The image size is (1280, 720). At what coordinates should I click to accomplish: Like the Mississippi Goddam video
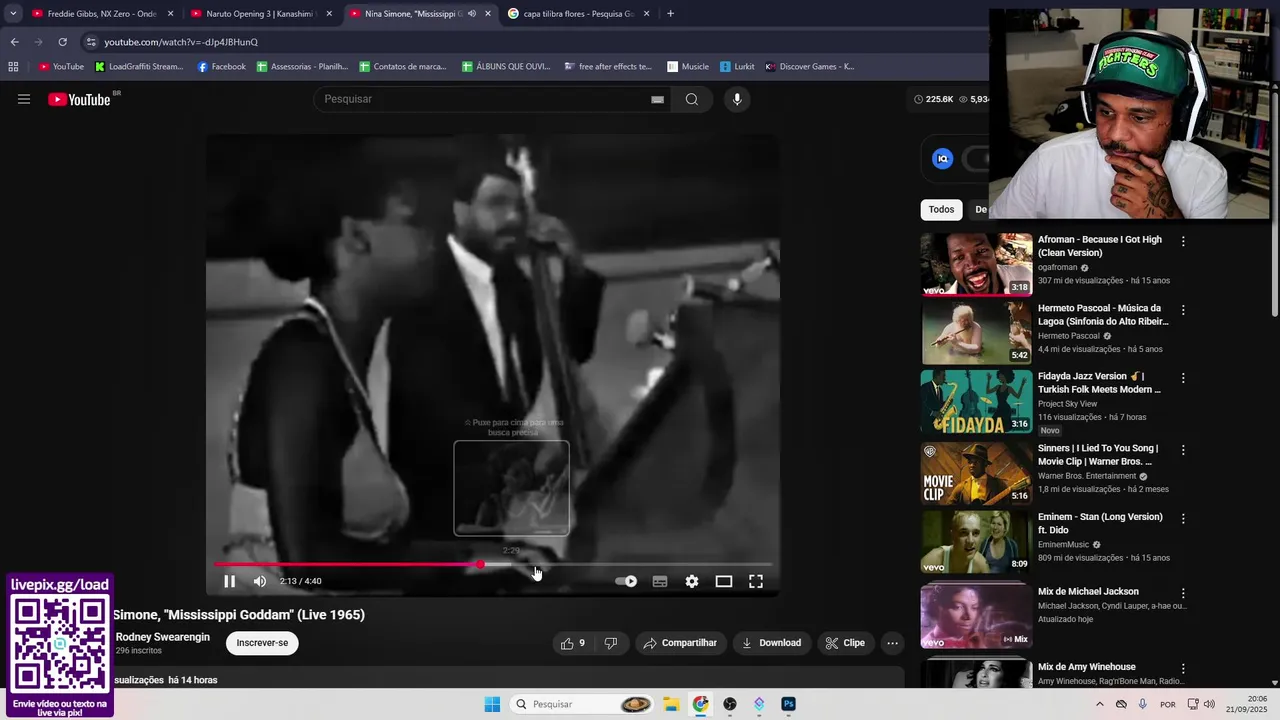click(x=573, y=643)
